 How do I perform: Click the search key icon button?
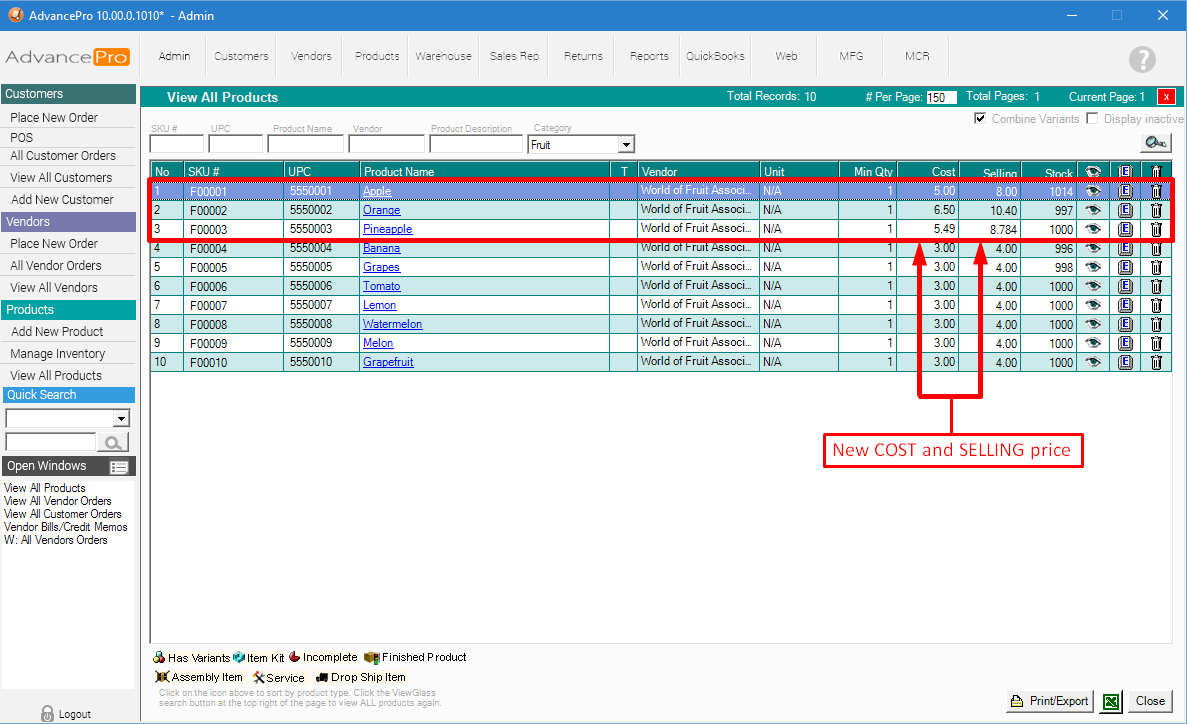1155,143
